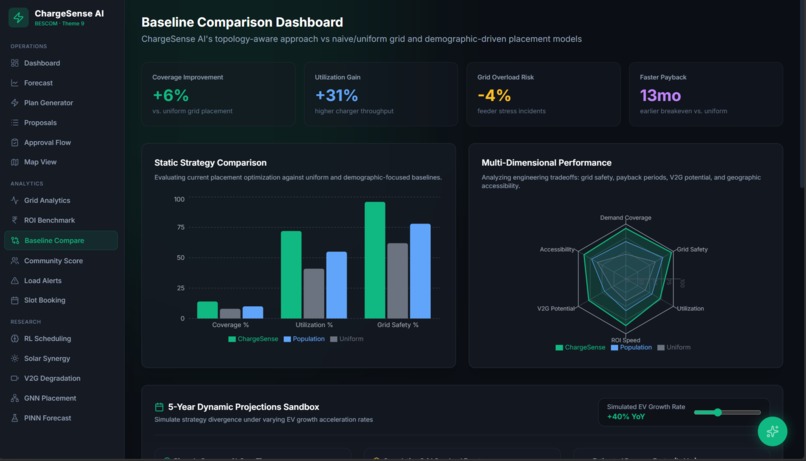Toggle ChargeSense series in the bar chart legend
The image size is (806, 461).
[x=253, y=339]
